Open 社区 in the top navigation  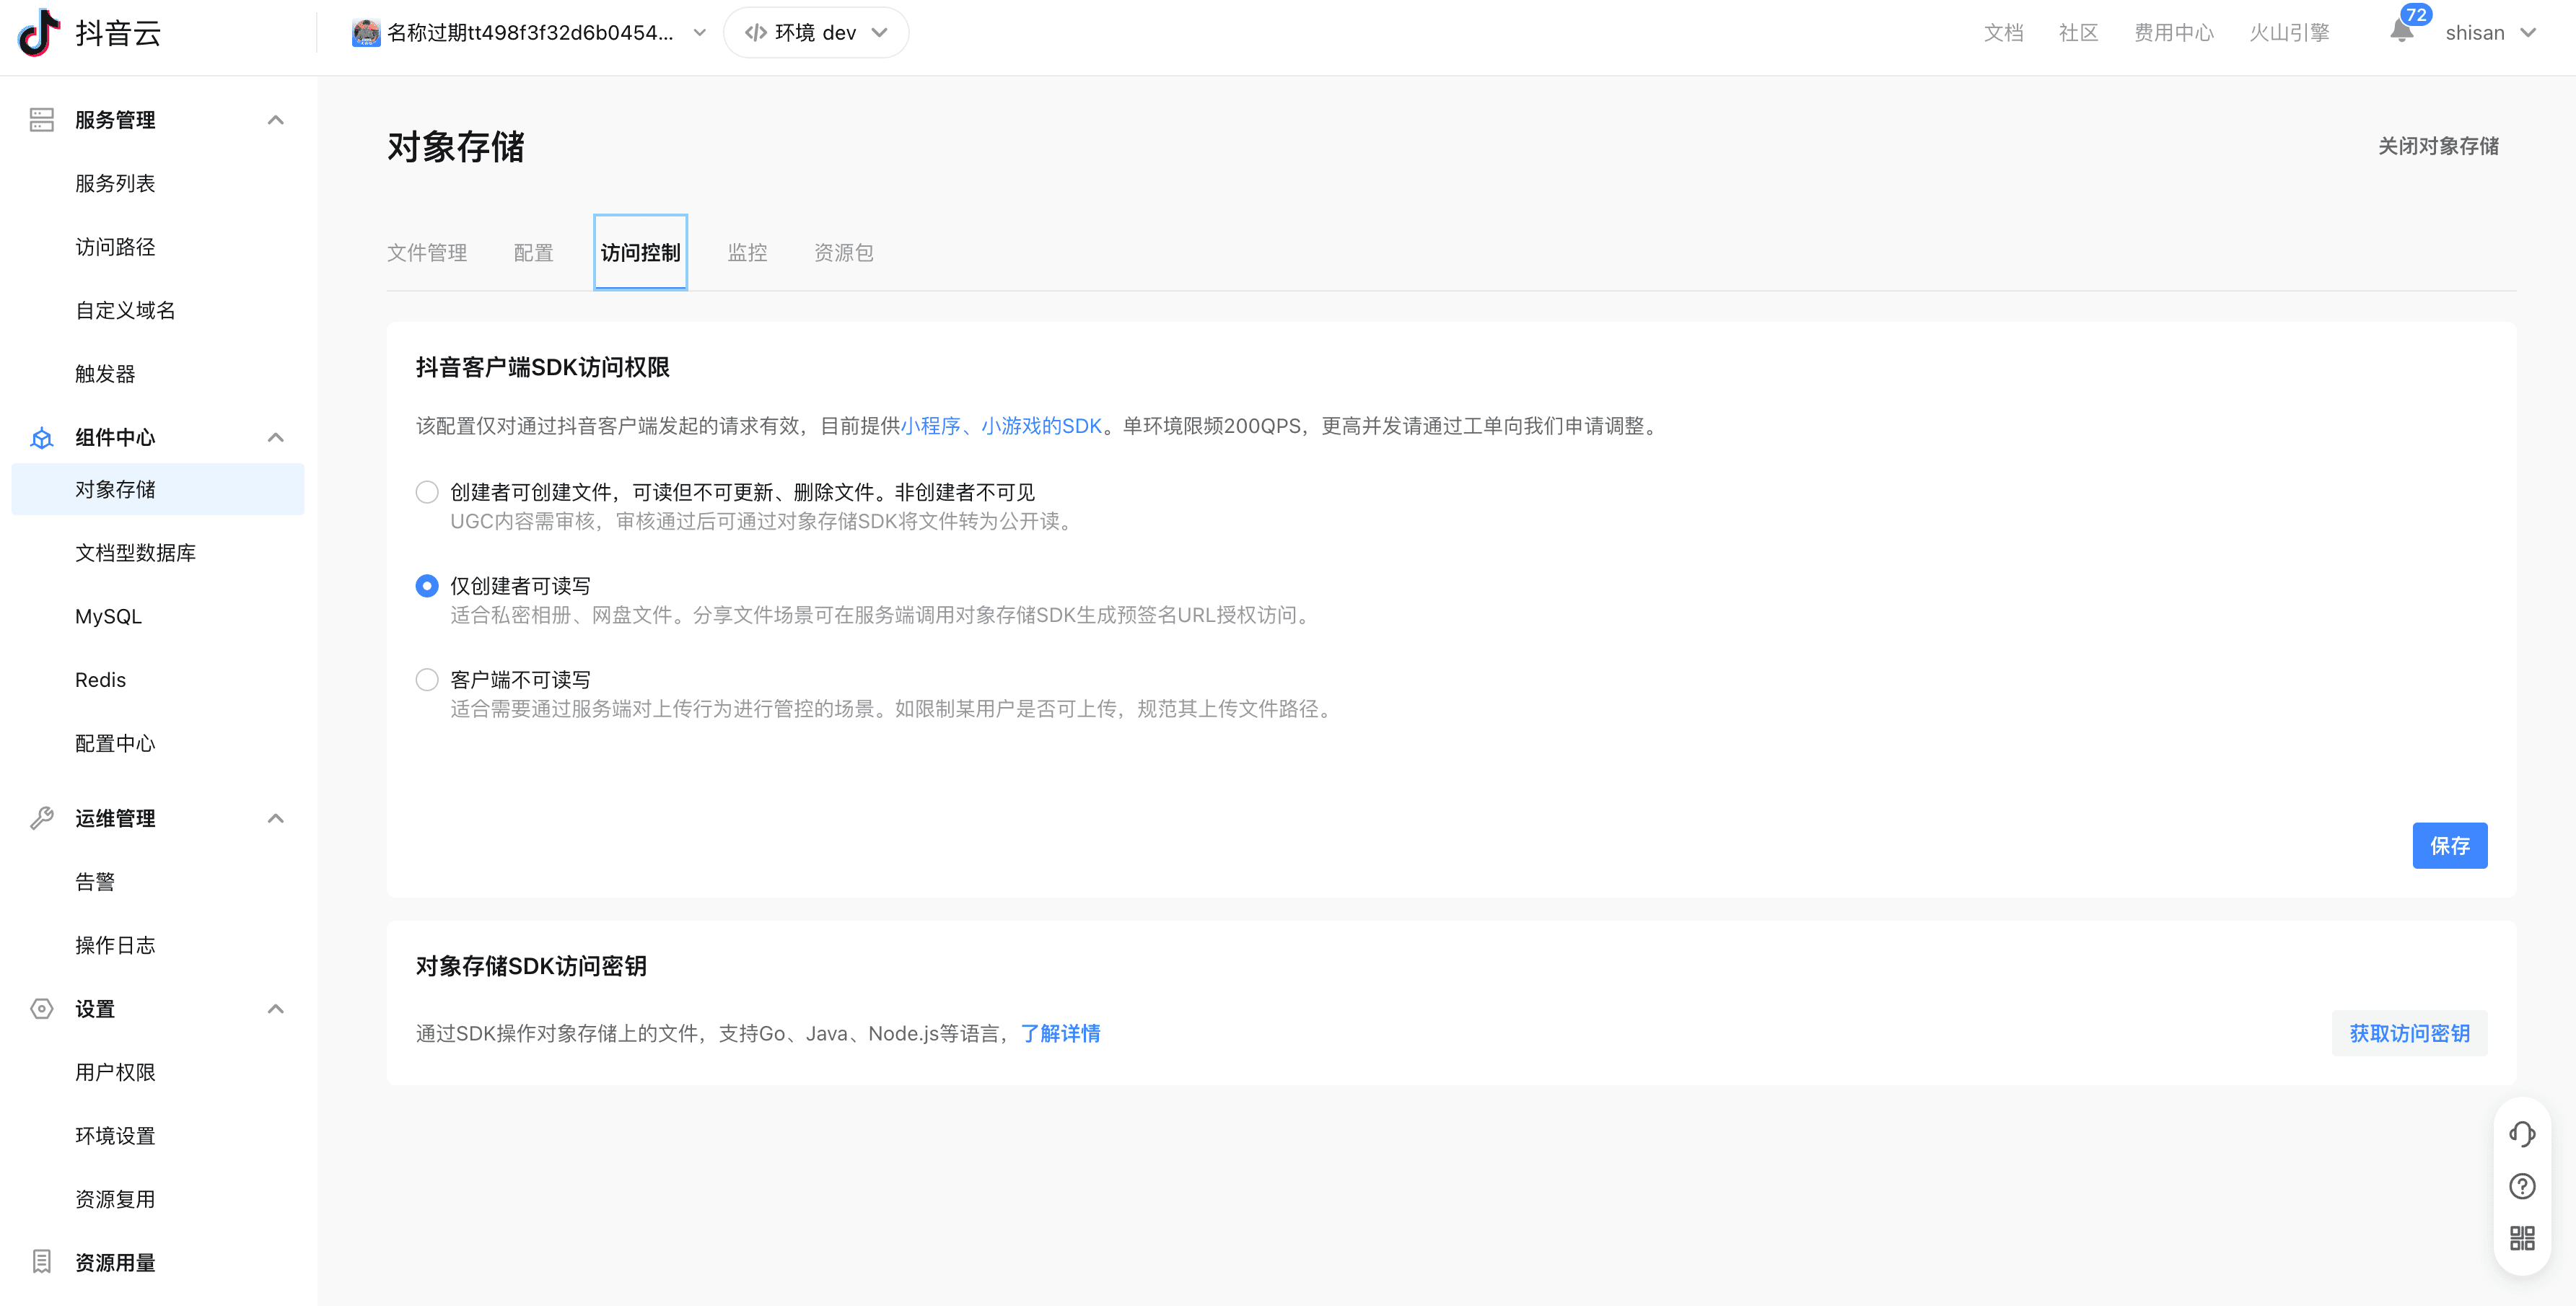[2078, 33]
